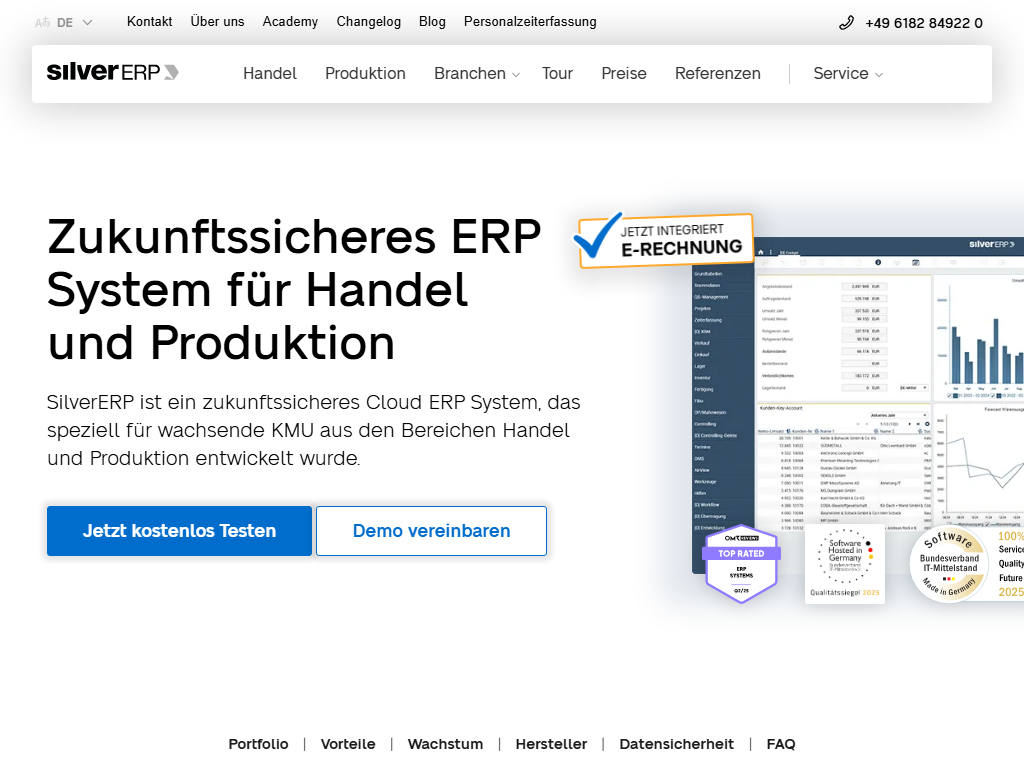Click Software Hosted in Germany seal
Screen dimensions: 1024x768
[x=845, y=564]
